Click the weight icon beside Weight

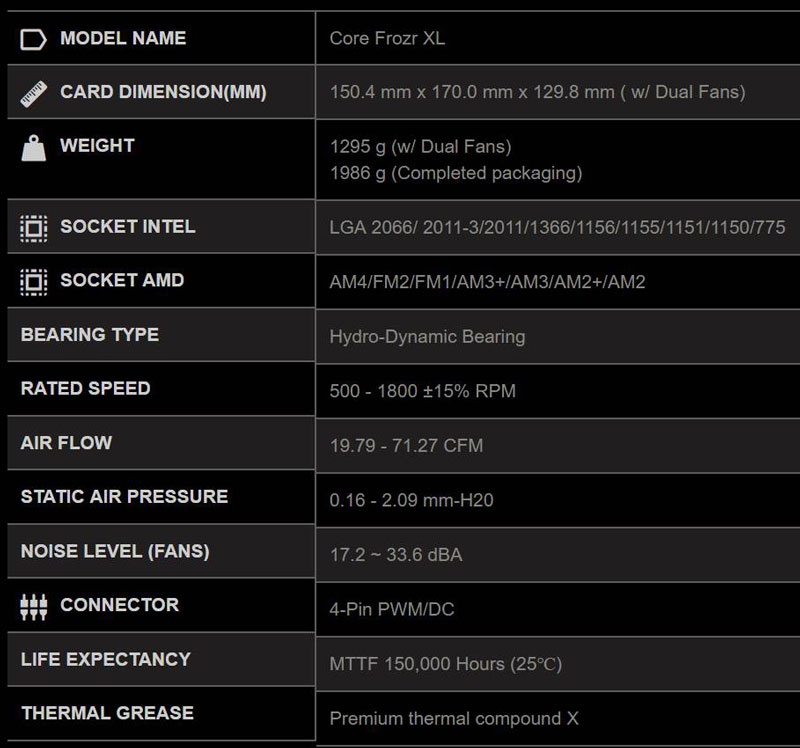(x=34, y=148)
